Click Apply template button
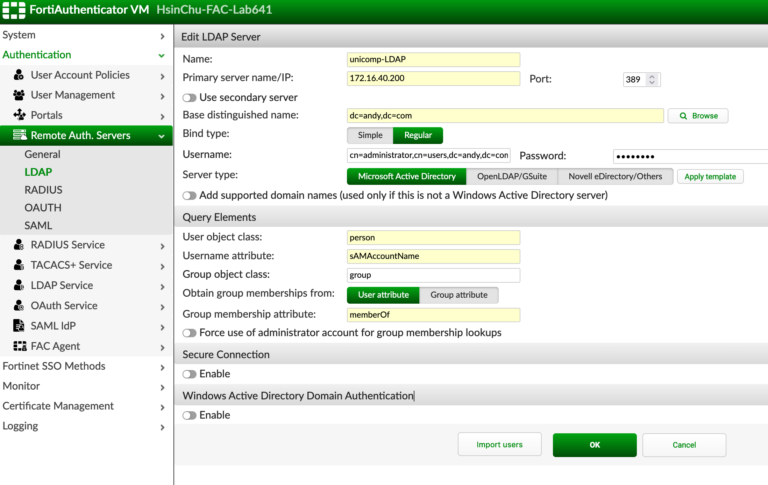The width and height of the screenshot is (768, 485). tap(710, 176)
